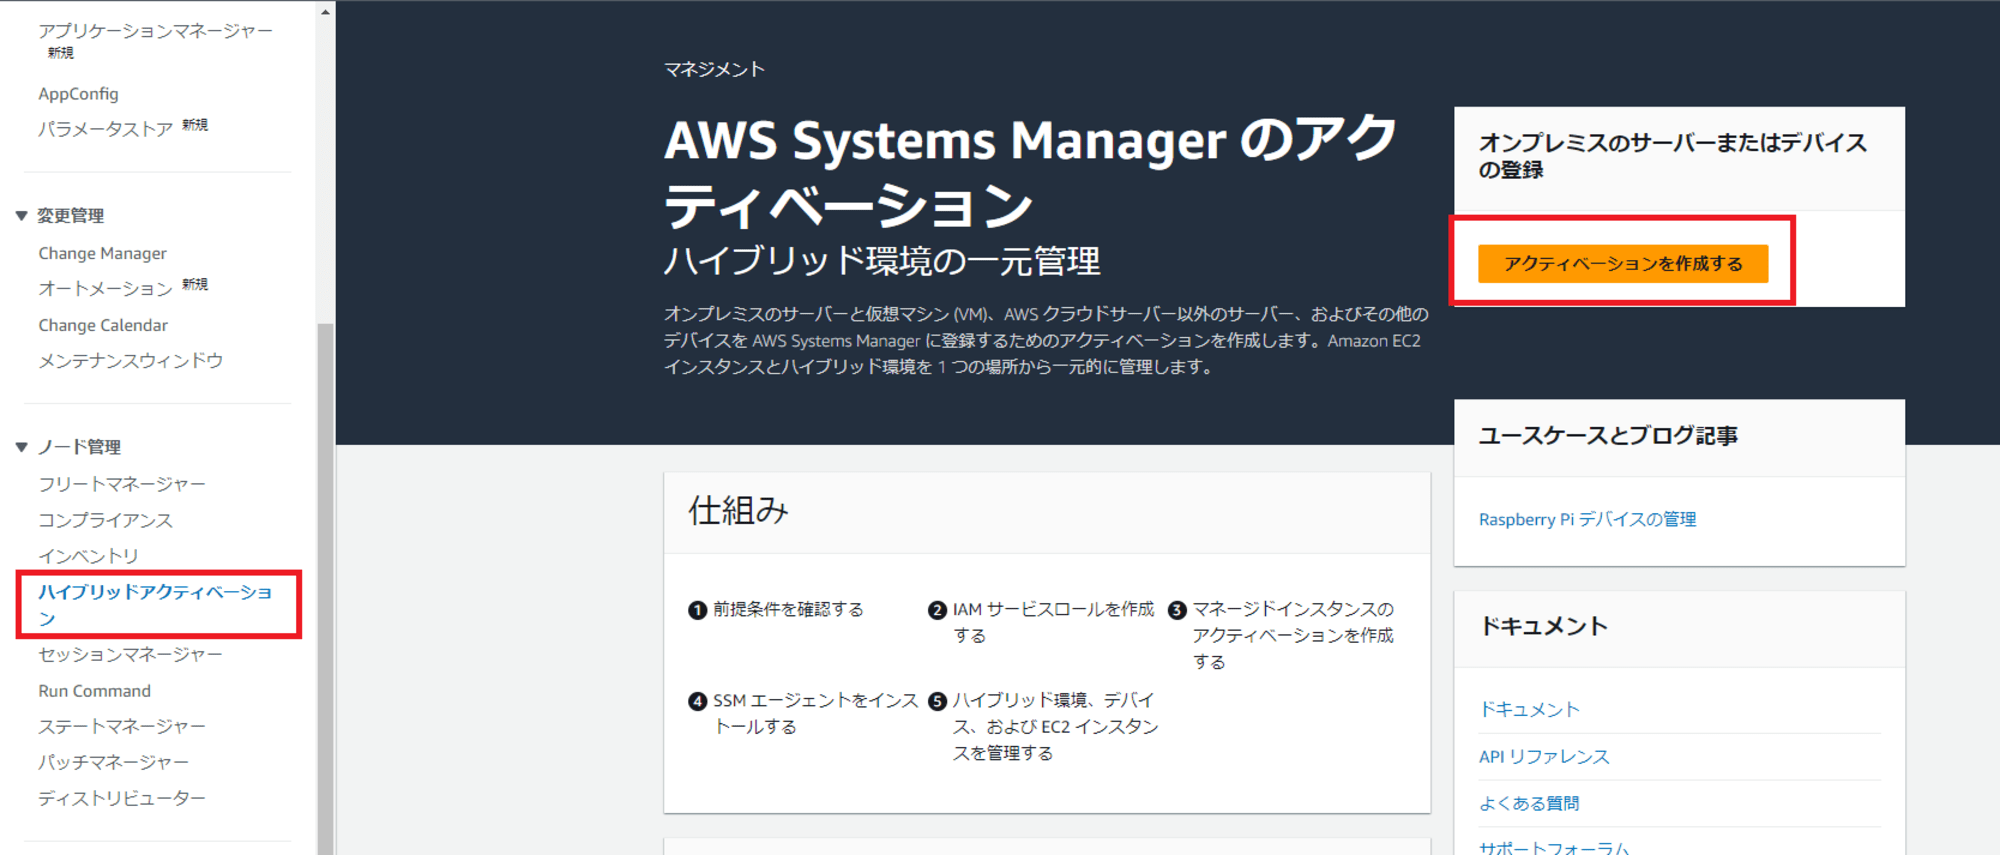Open the ドキュメント link
This screenshot has height=855, width=2000.
(x=1529, y=710)
